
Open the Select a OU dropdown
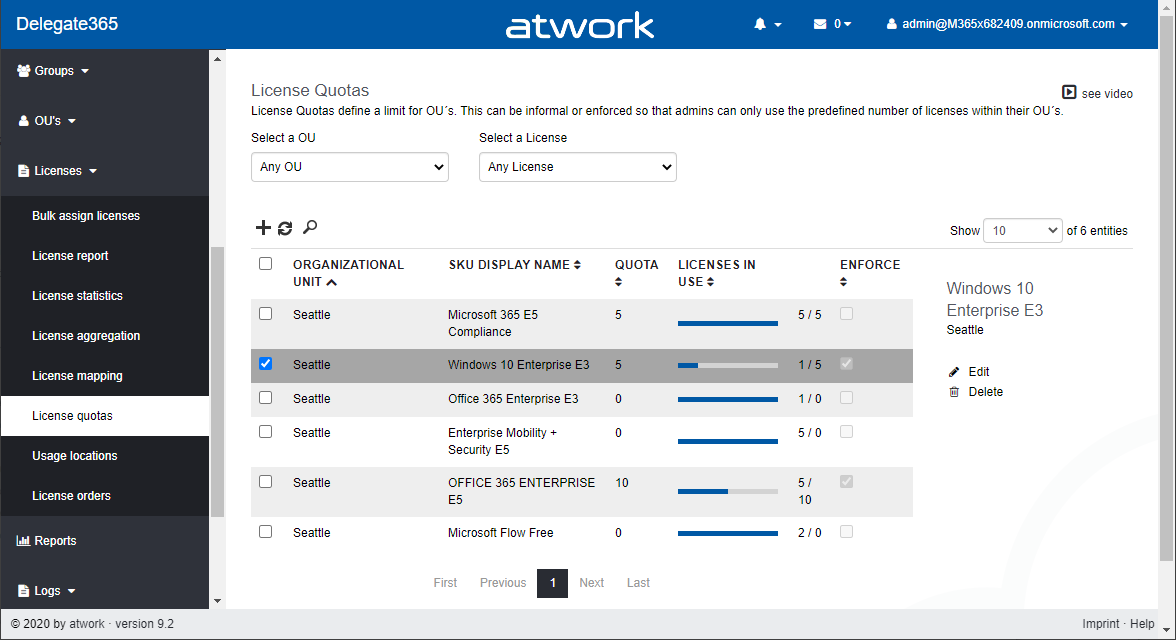point(349,167)
